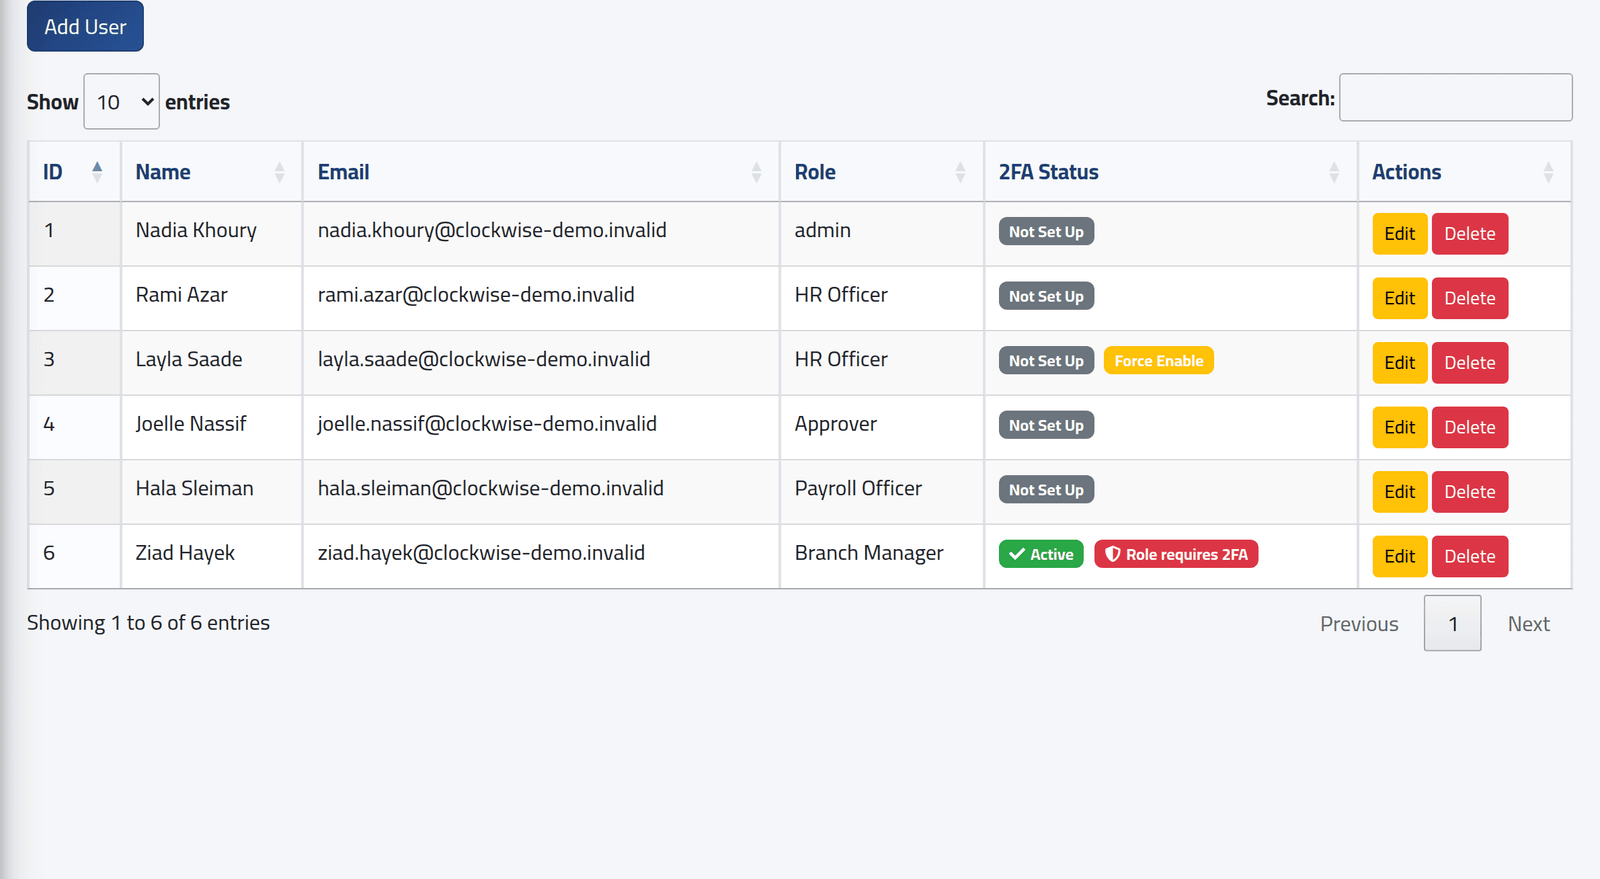
Task: Toggle the Email column sort arrows
Action: pyautogui.click(x=757, y=172)
